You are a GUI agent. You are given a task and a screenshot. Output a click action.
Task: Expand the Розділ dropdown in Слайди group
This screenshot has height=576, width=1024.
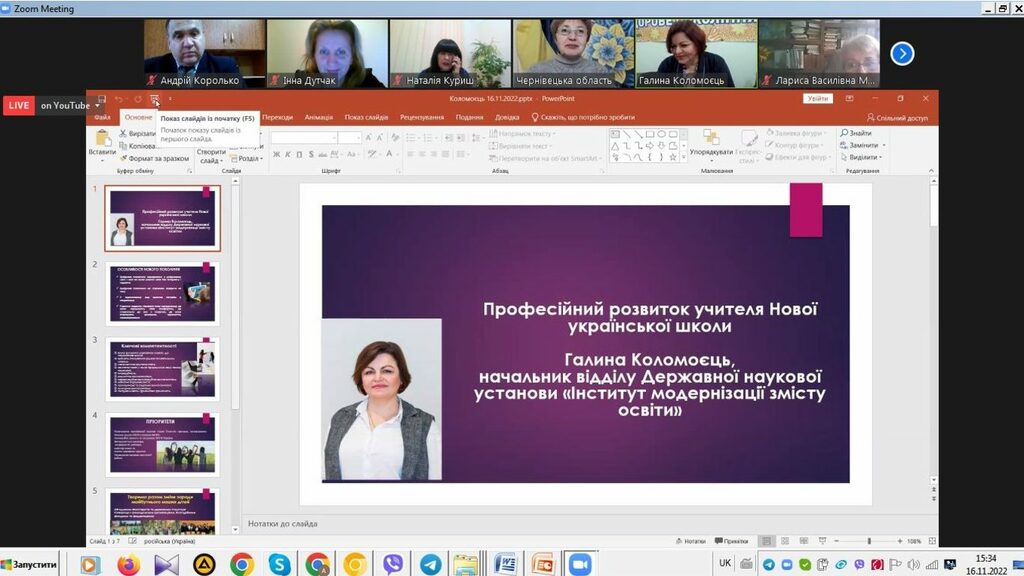tap(250, 158)
